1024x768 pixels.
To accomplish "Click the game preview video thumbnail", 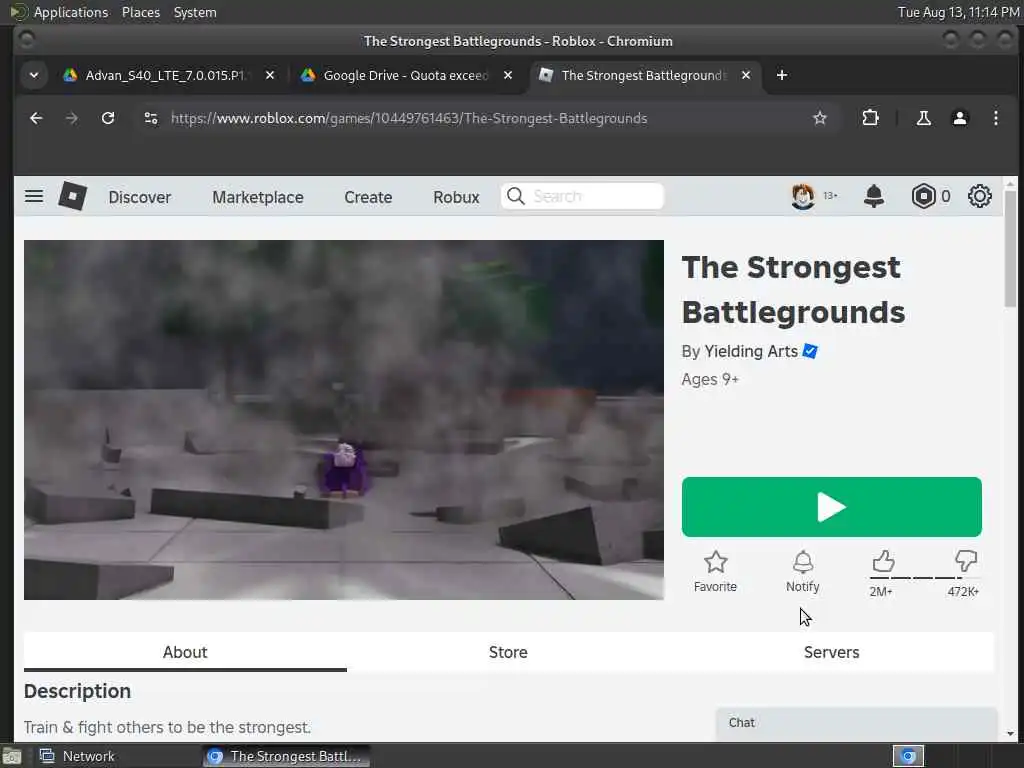I will (344, 419).
